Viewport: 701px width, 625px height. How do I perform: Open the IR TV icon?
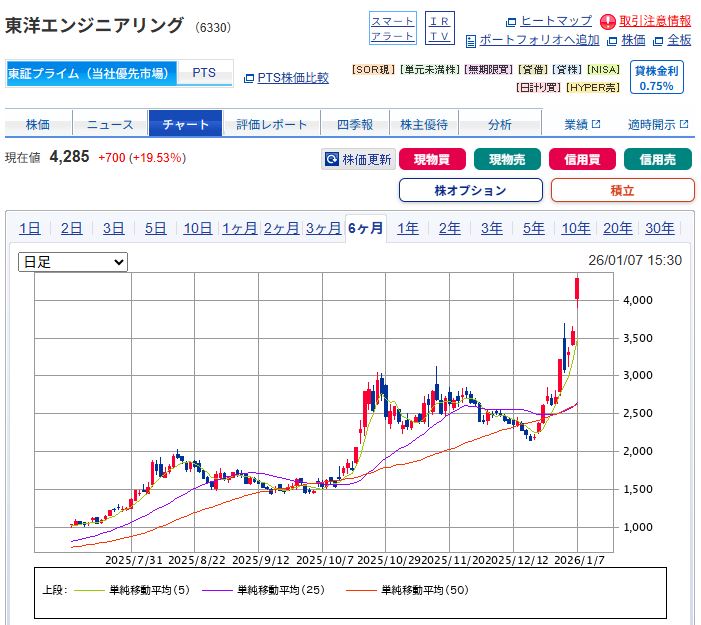(x=438, y=28)
